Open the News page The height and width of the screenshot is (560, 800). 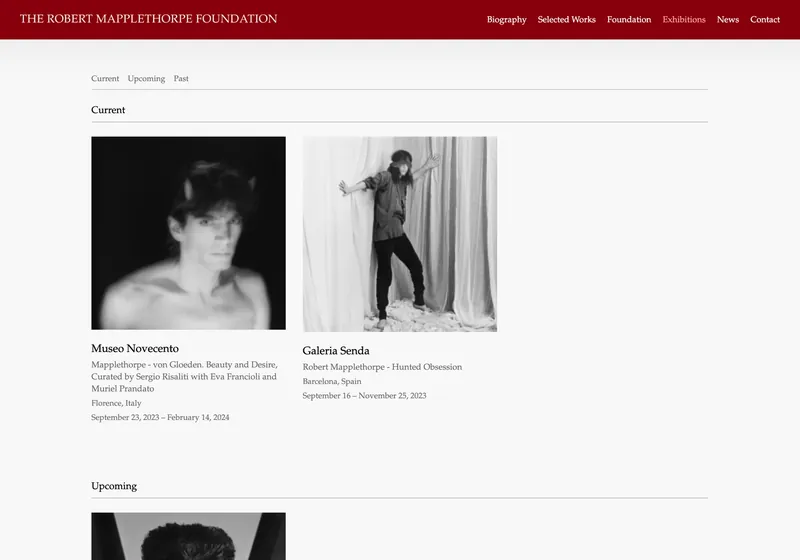pyautogui.click(x=728, y=19)
